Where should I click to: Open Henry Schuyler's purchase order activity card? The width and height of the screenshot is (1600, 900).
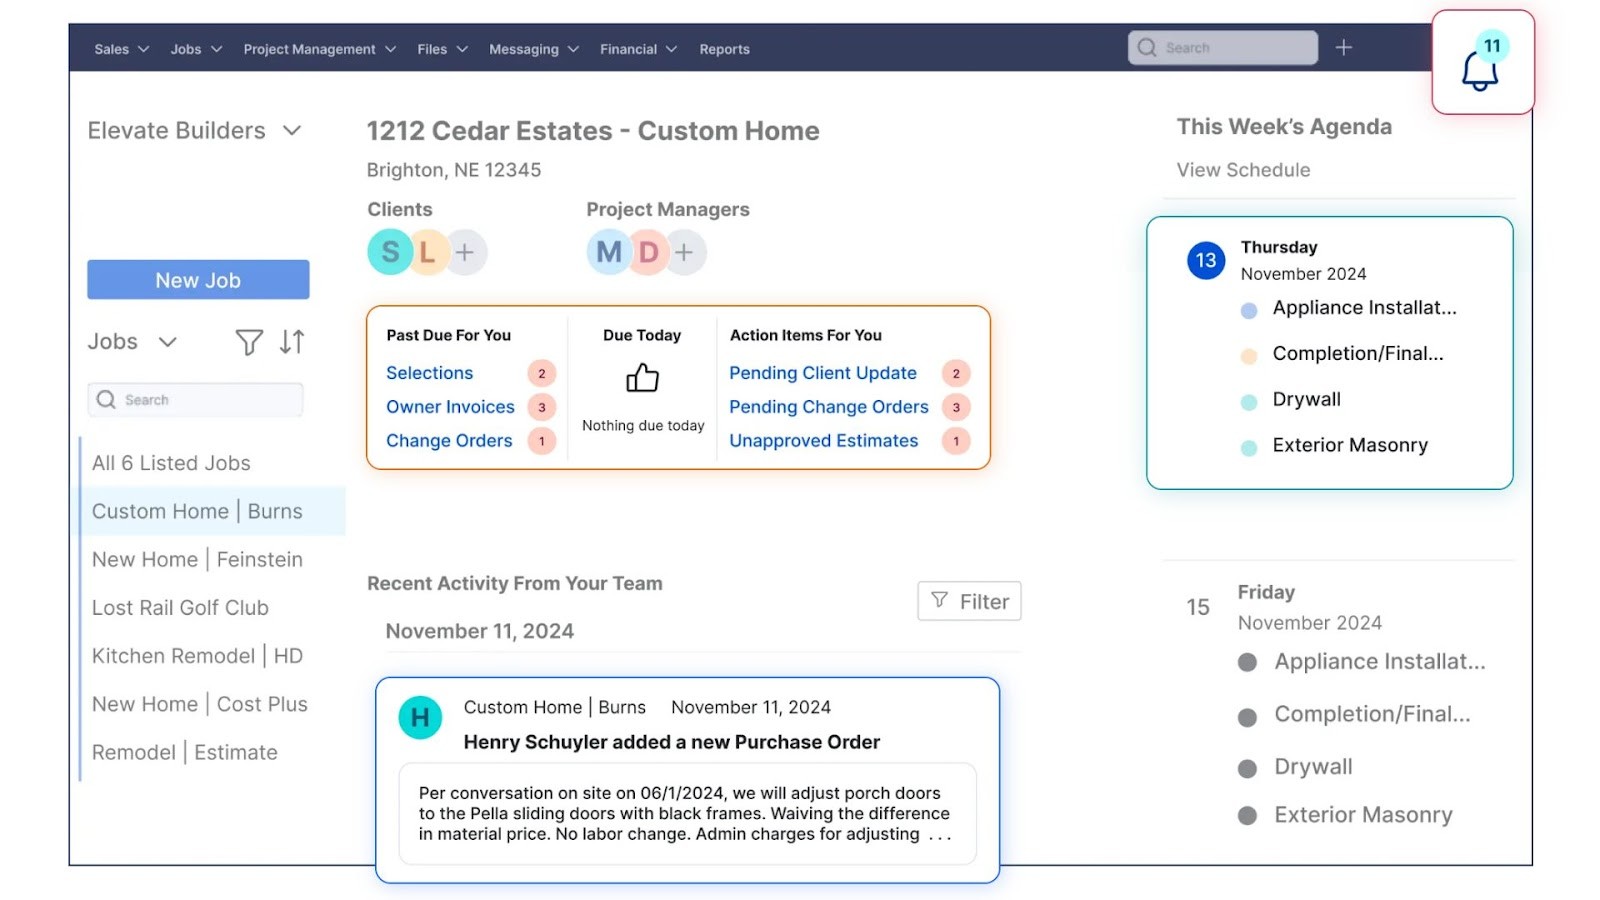pos(687,780)
